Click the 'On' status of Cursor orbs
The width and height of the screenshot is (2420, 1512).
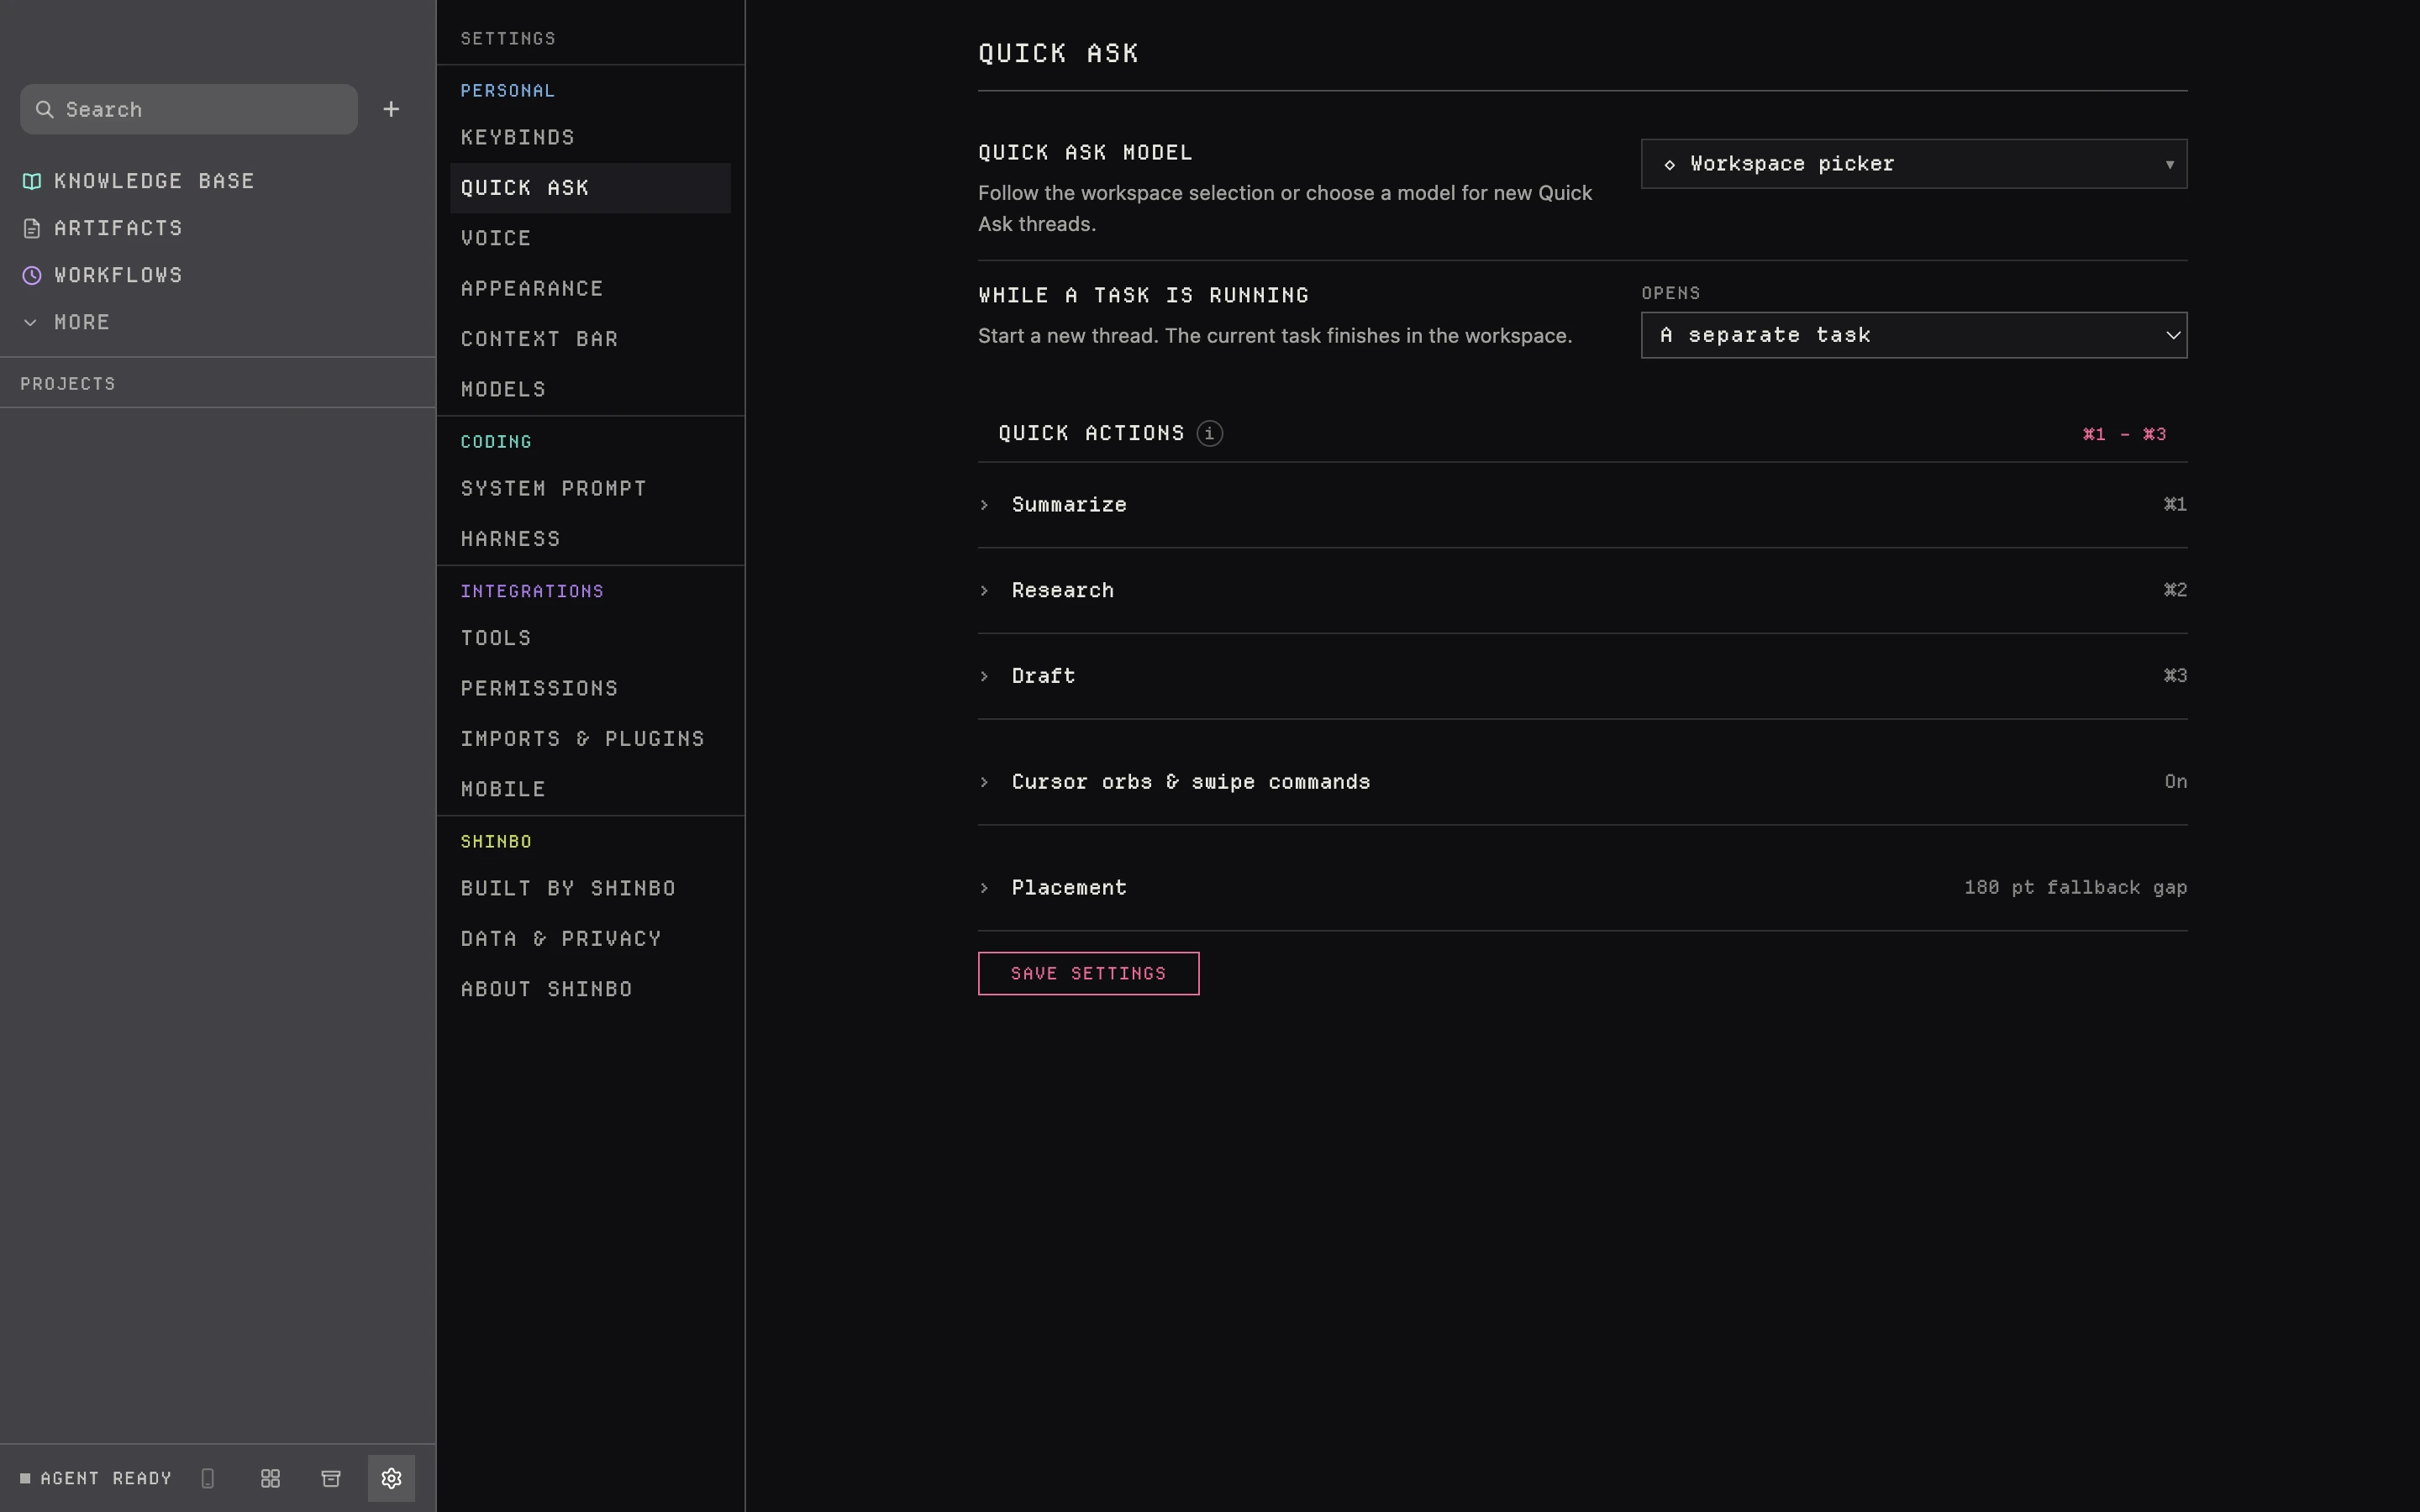2175,782
